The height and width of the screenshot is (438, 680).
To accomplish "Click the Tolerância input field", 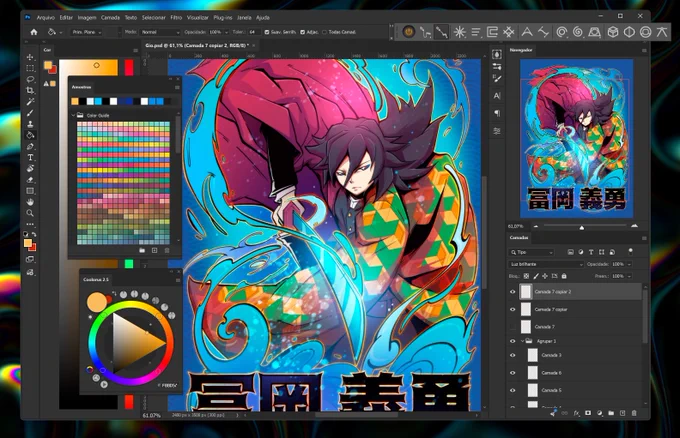I will [x=254, y=32].
